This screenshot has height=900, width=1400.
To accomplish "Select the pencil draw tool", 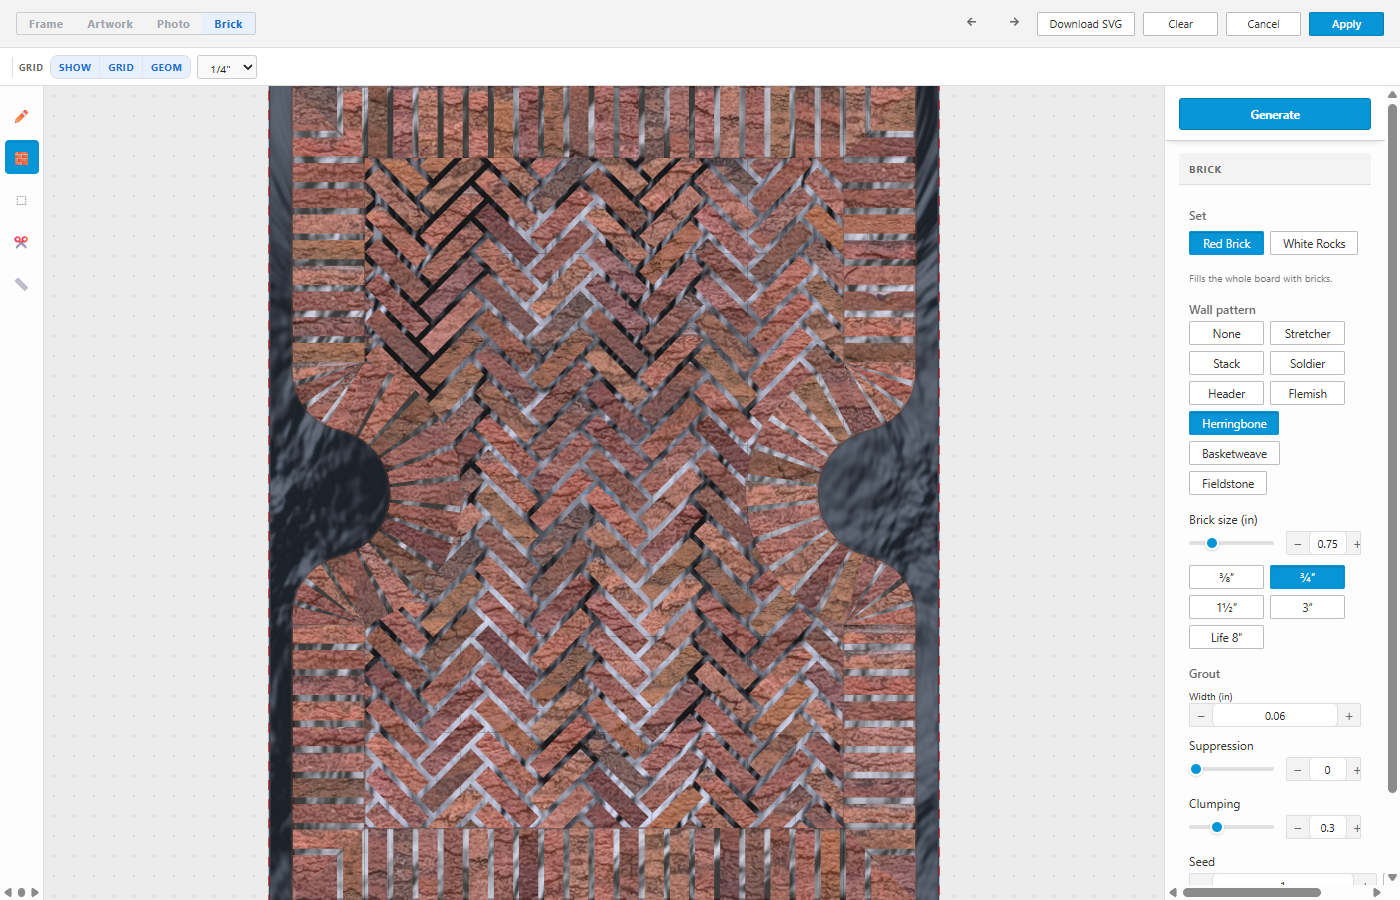I will click(21, 116).
